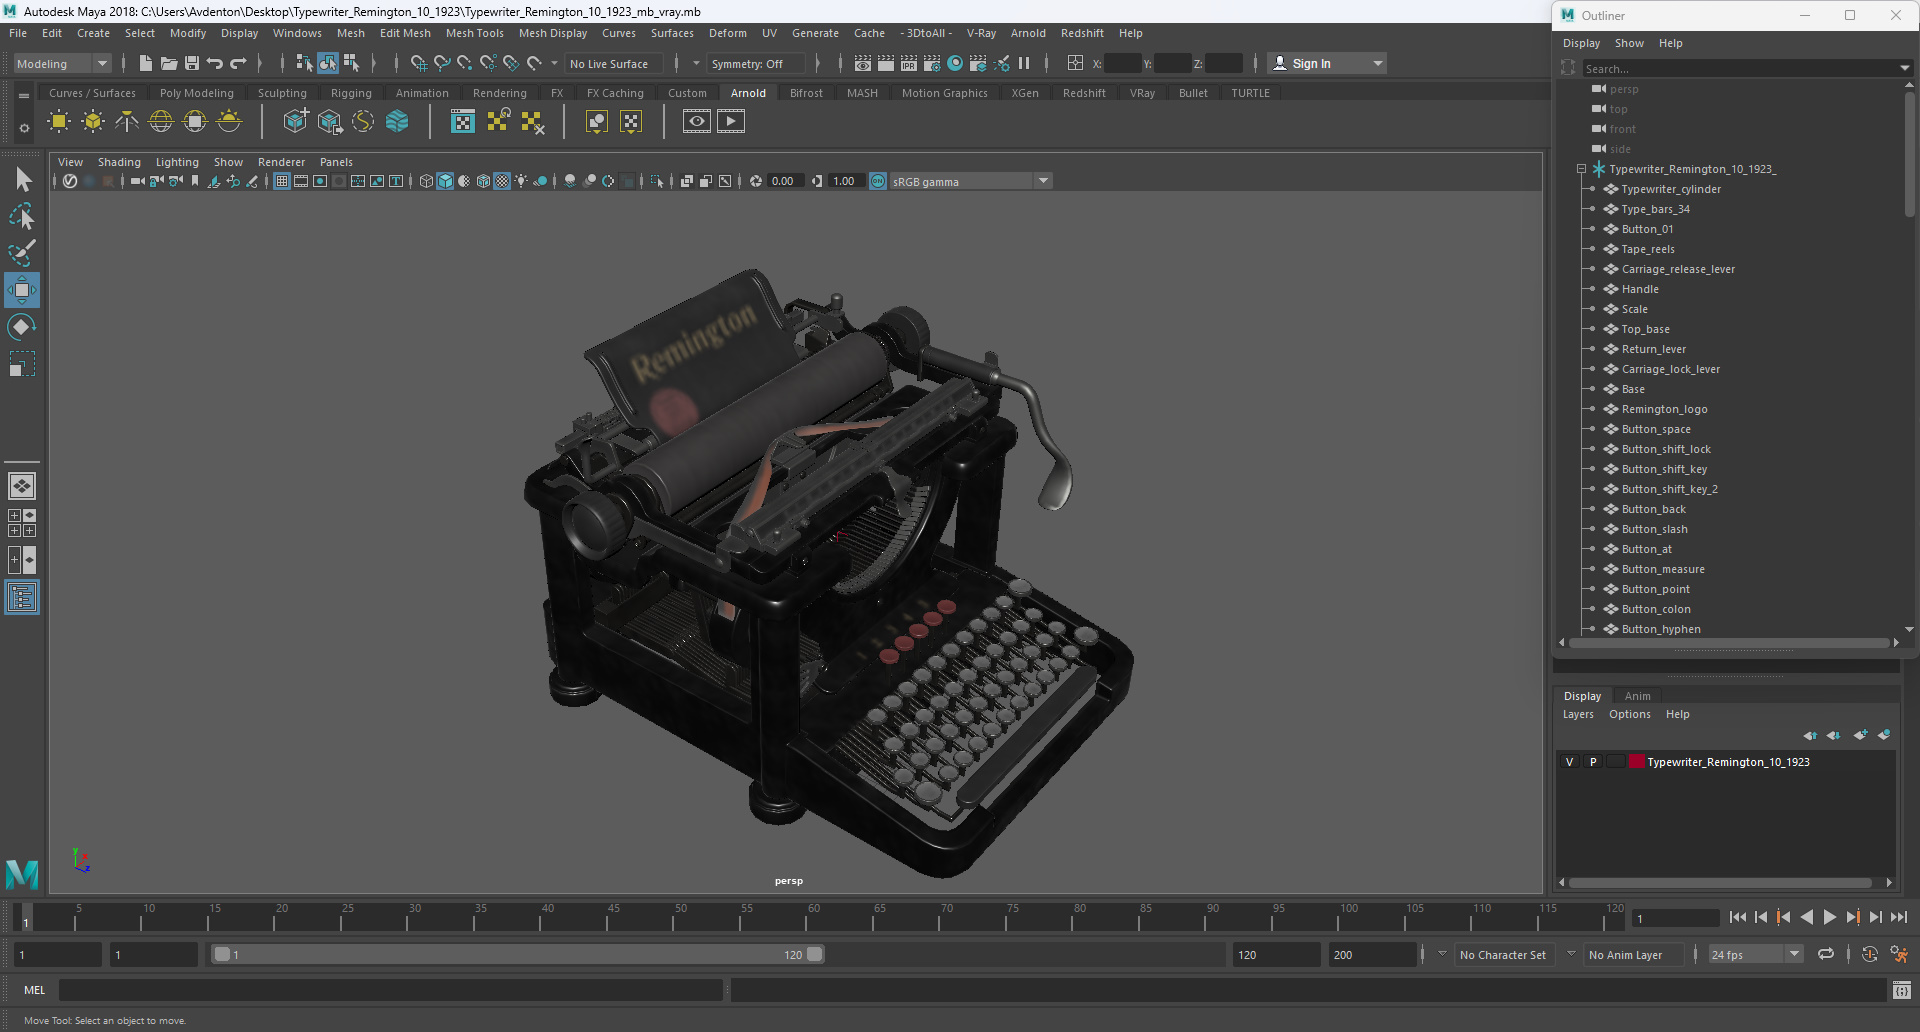Activate the Rotate tool

(22, 327)
